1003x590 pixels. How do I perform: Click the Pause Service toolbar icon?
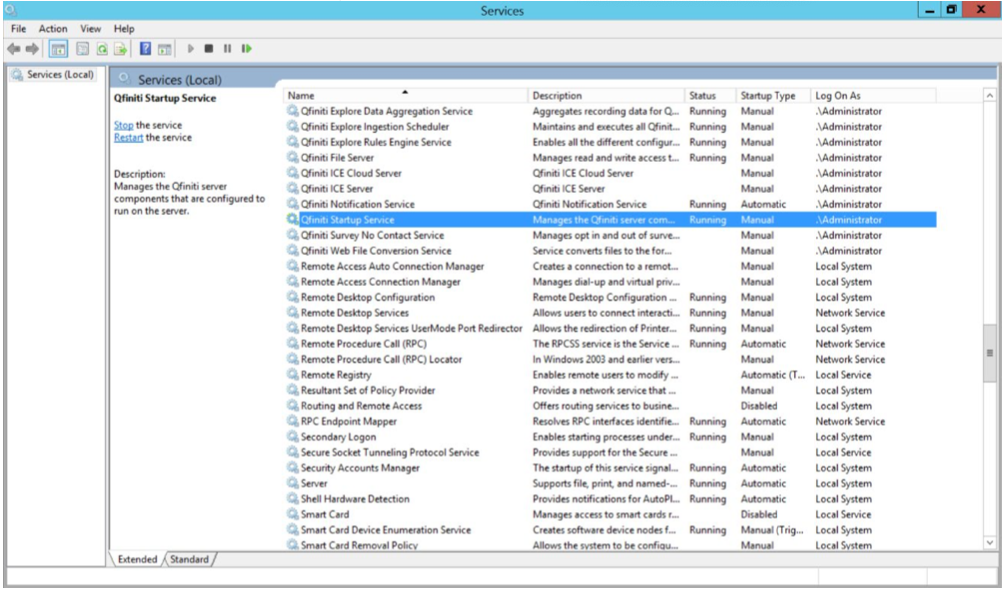coord(227,48)
